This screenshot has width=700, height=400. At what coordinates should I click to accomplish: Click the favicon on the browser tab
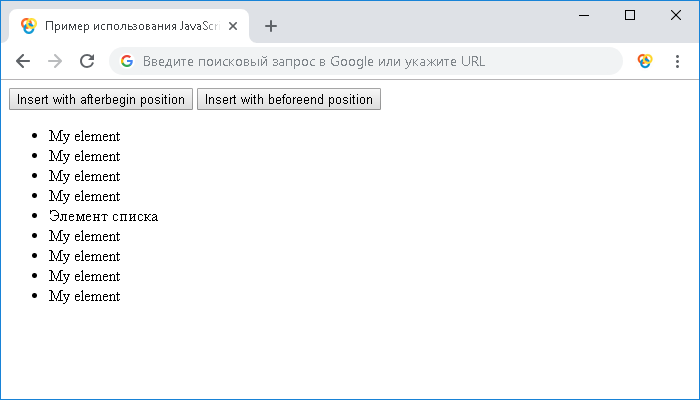point(29,26)
